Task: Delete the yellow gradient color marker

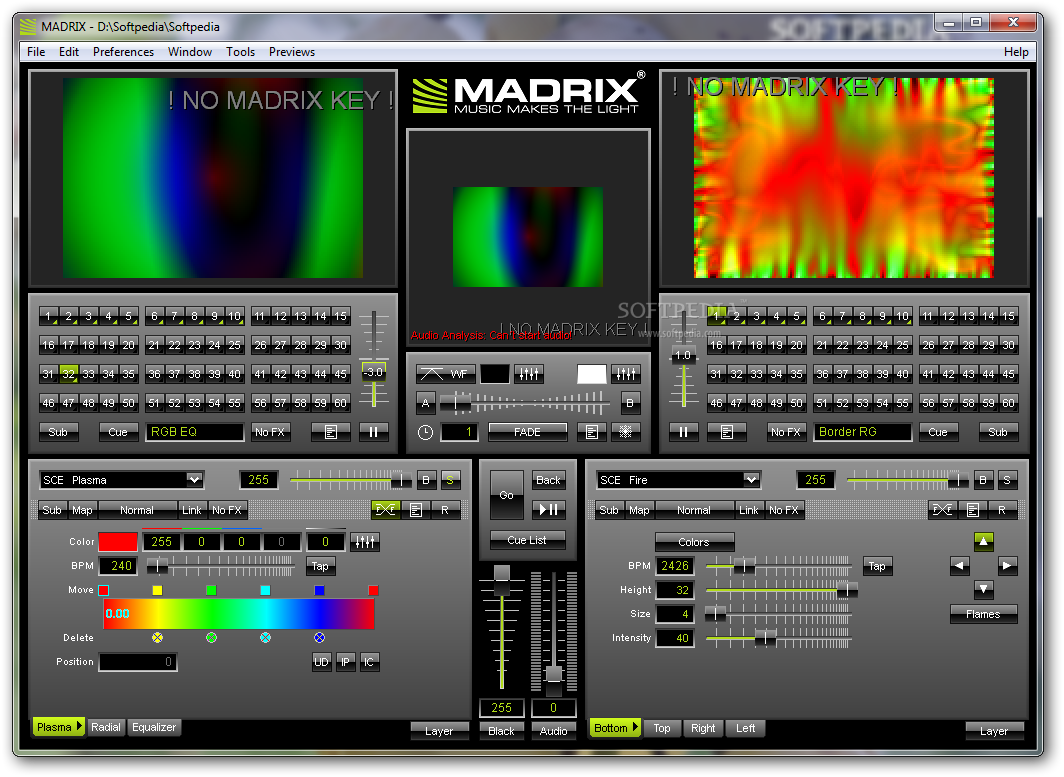Action: pyautogui.click(x=157, y=637)
